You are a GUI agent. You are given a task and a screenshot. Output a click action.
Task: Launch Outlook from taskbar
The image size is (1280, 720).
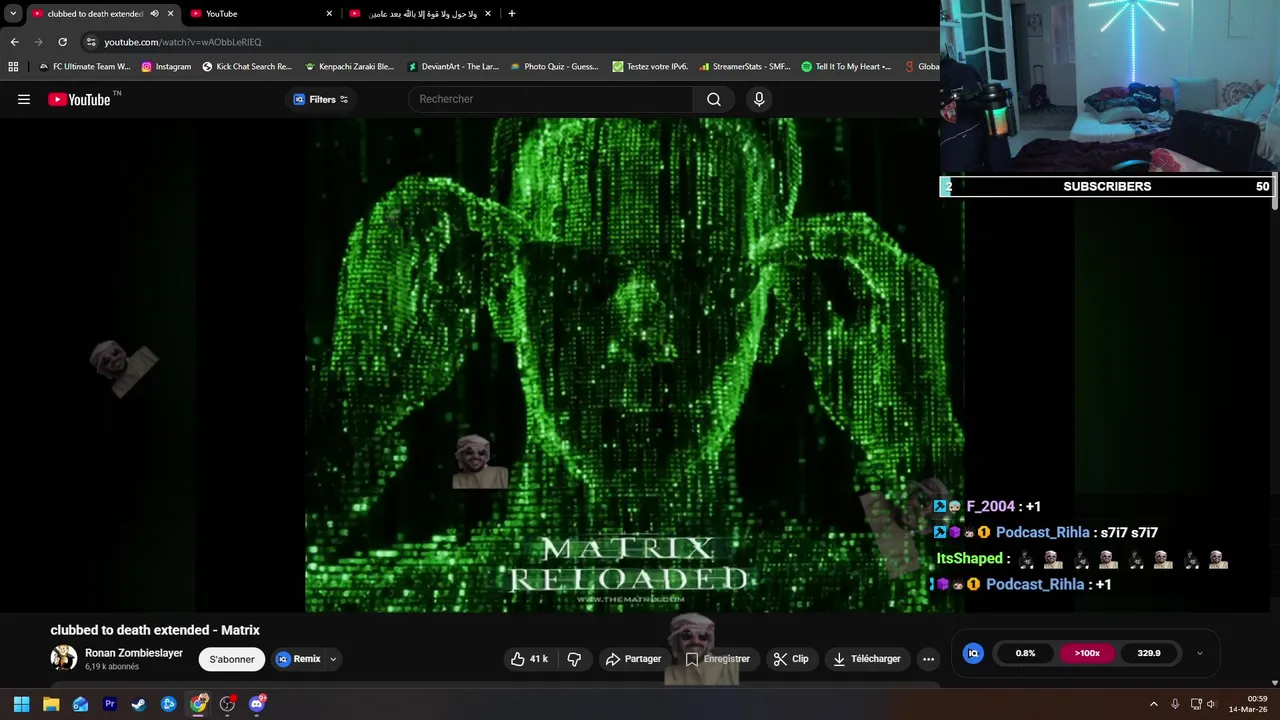pyautogui.click(x=80, y=704)
